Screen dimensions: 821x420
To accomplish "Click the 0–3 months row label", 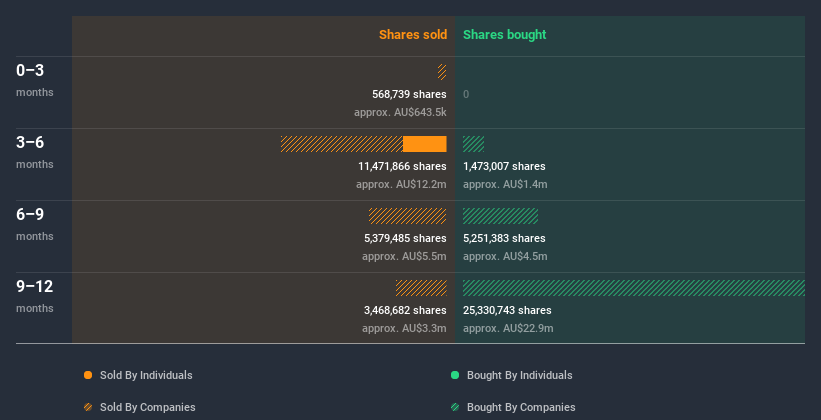I will click(x=35, y=80).
